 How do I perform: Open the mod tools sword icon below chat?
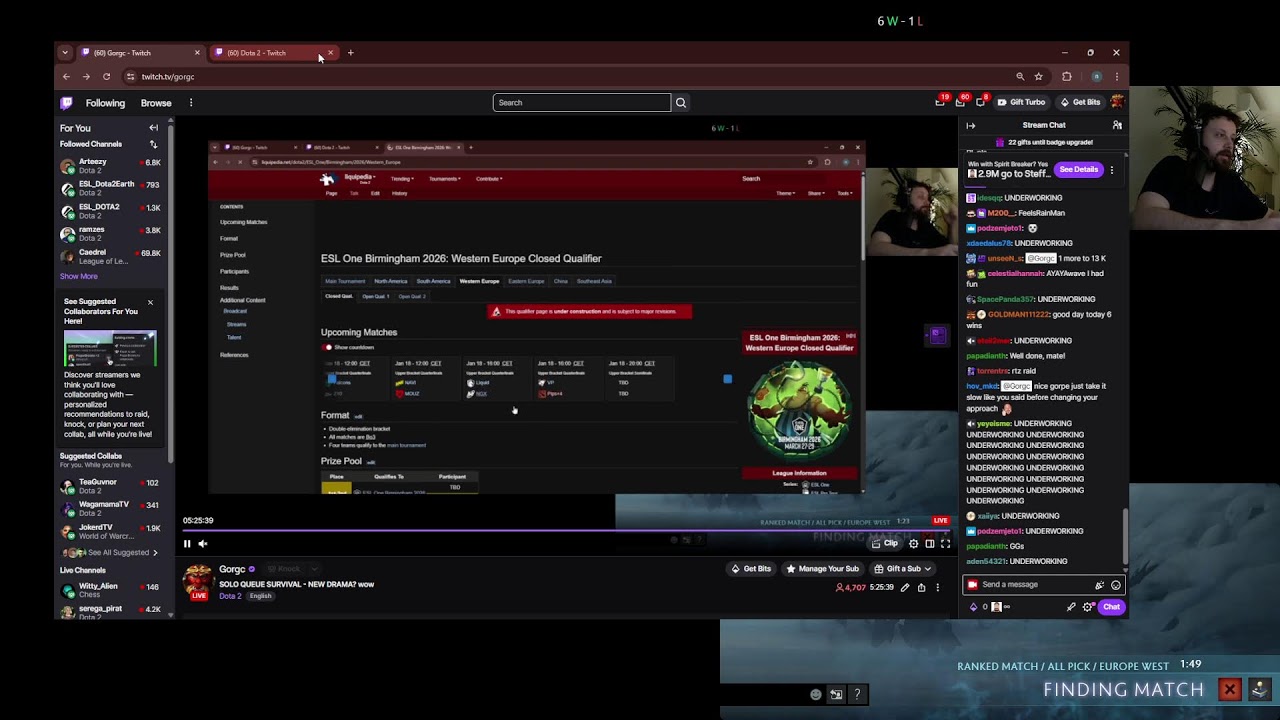1071,607
